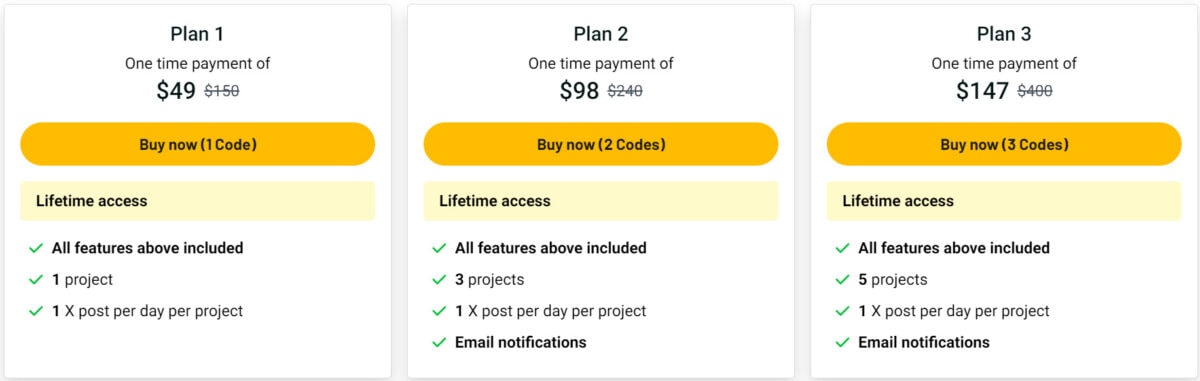Click Buy now (1 Code) button
Screen dimensions: 1200x381
tap(197, 144)
